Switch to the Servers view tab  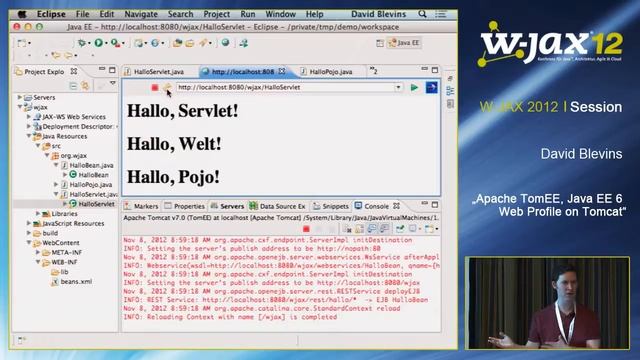pos(227,206)
